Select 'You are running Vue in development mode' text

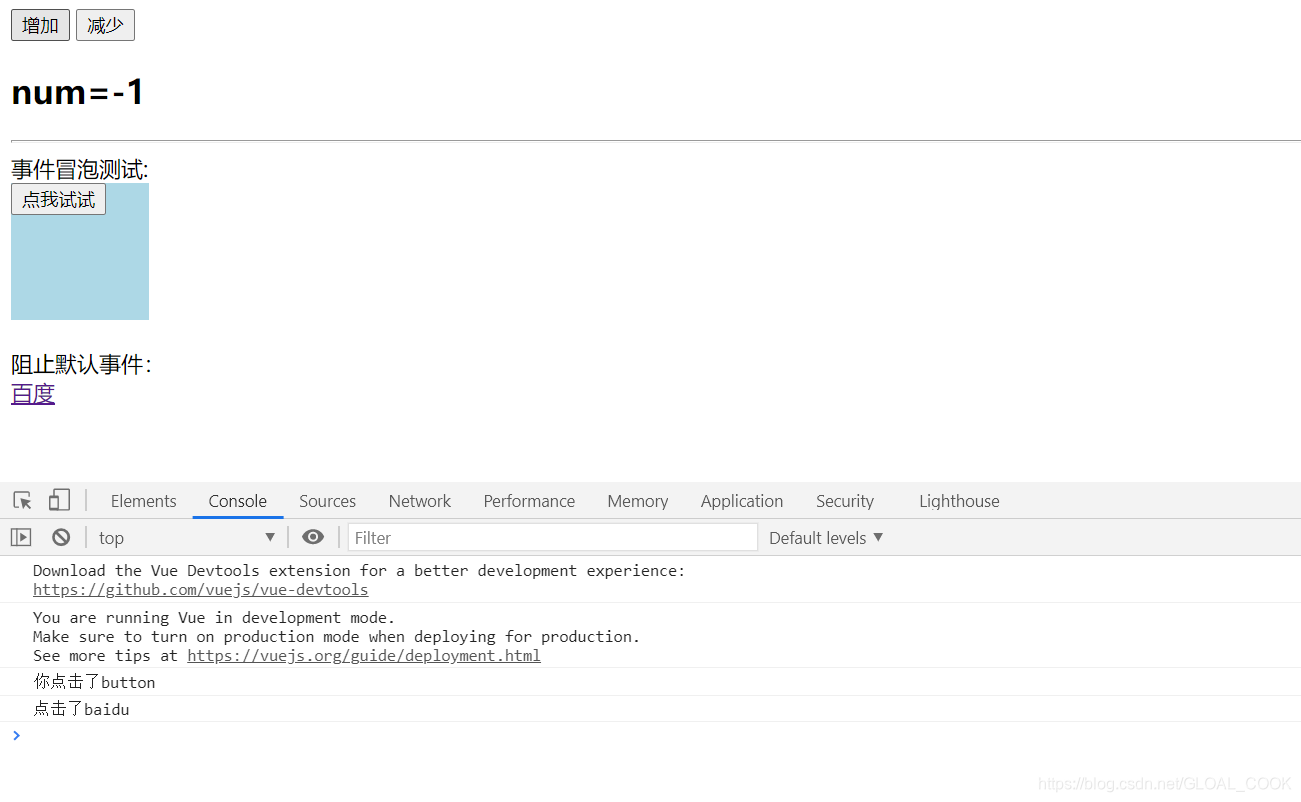pyautogui.click(x=214, y=618)
